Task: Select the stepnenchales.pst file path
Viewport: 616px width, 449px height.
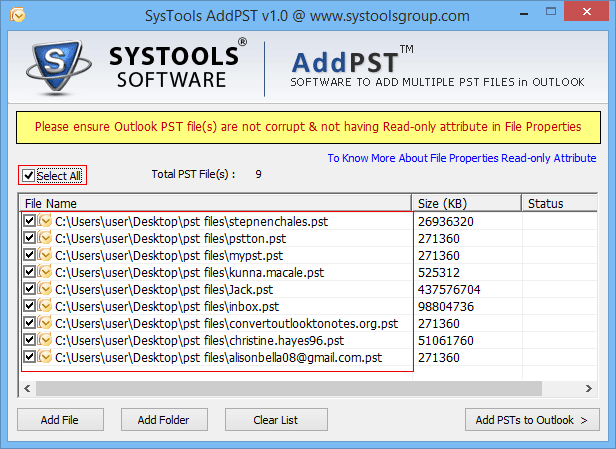Action: click(191, 222)
